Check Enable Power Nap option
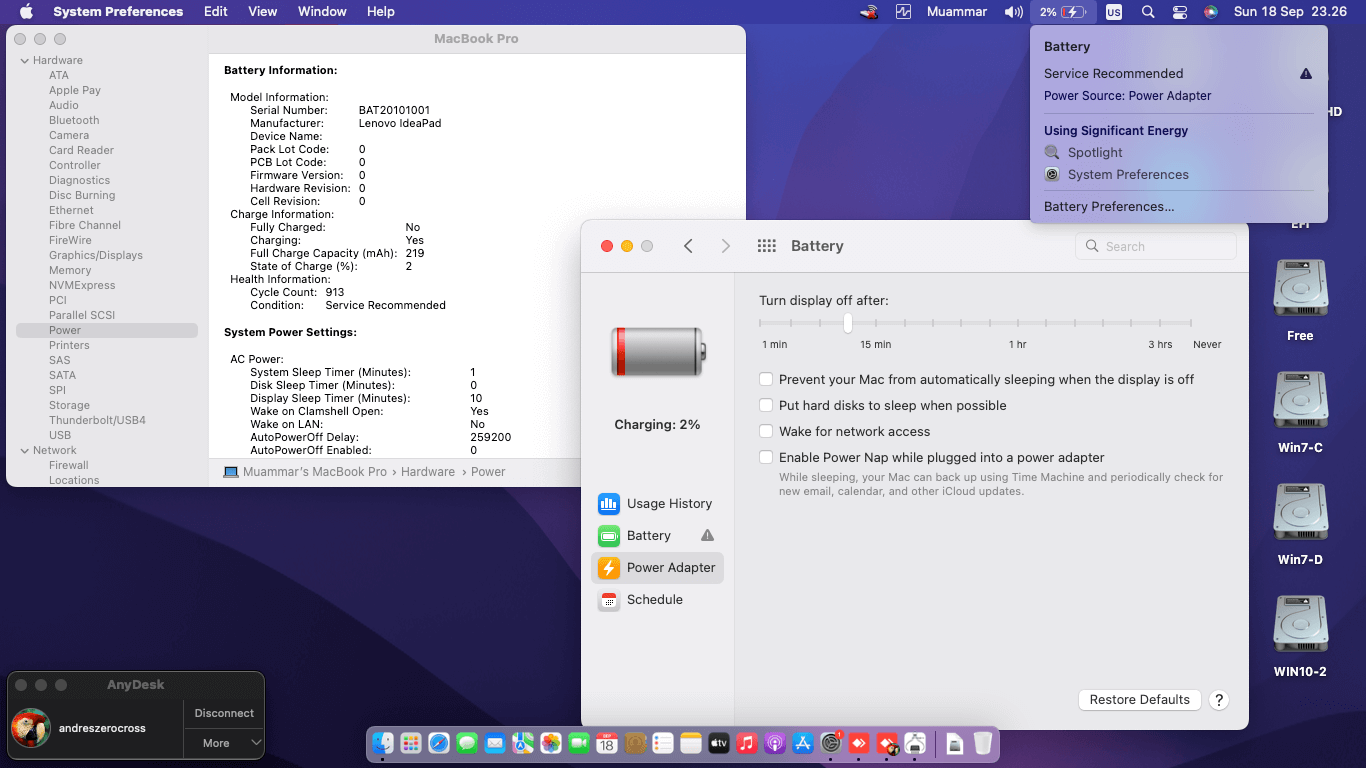 pos(766,458)
